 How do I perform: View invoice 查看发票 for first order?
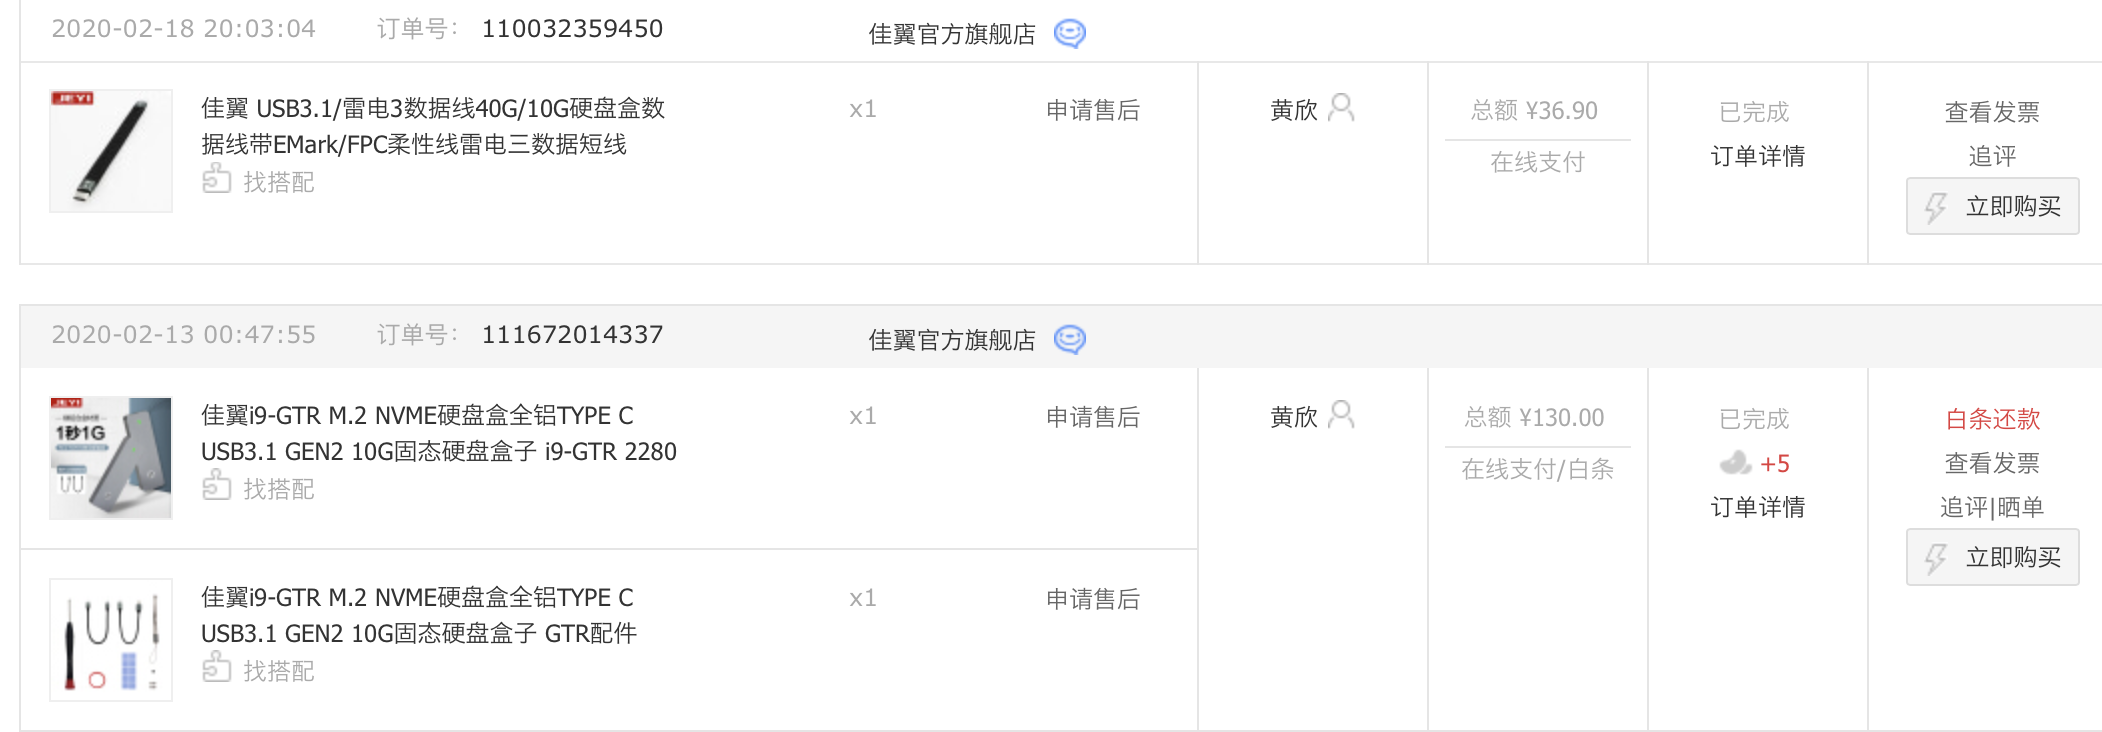click(1992, 112)
